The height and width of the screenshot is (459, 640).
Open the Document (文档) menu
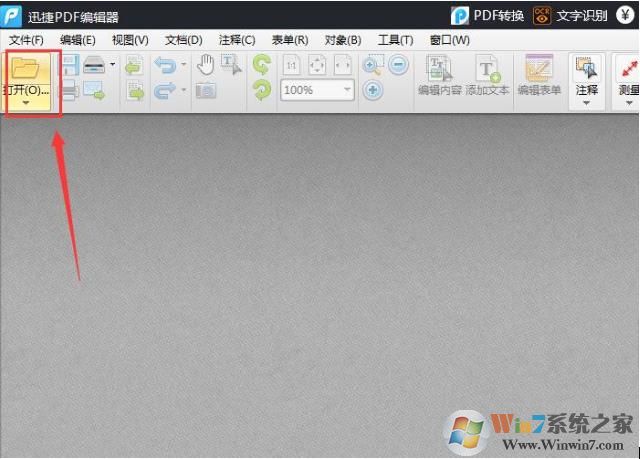(183, 40)
